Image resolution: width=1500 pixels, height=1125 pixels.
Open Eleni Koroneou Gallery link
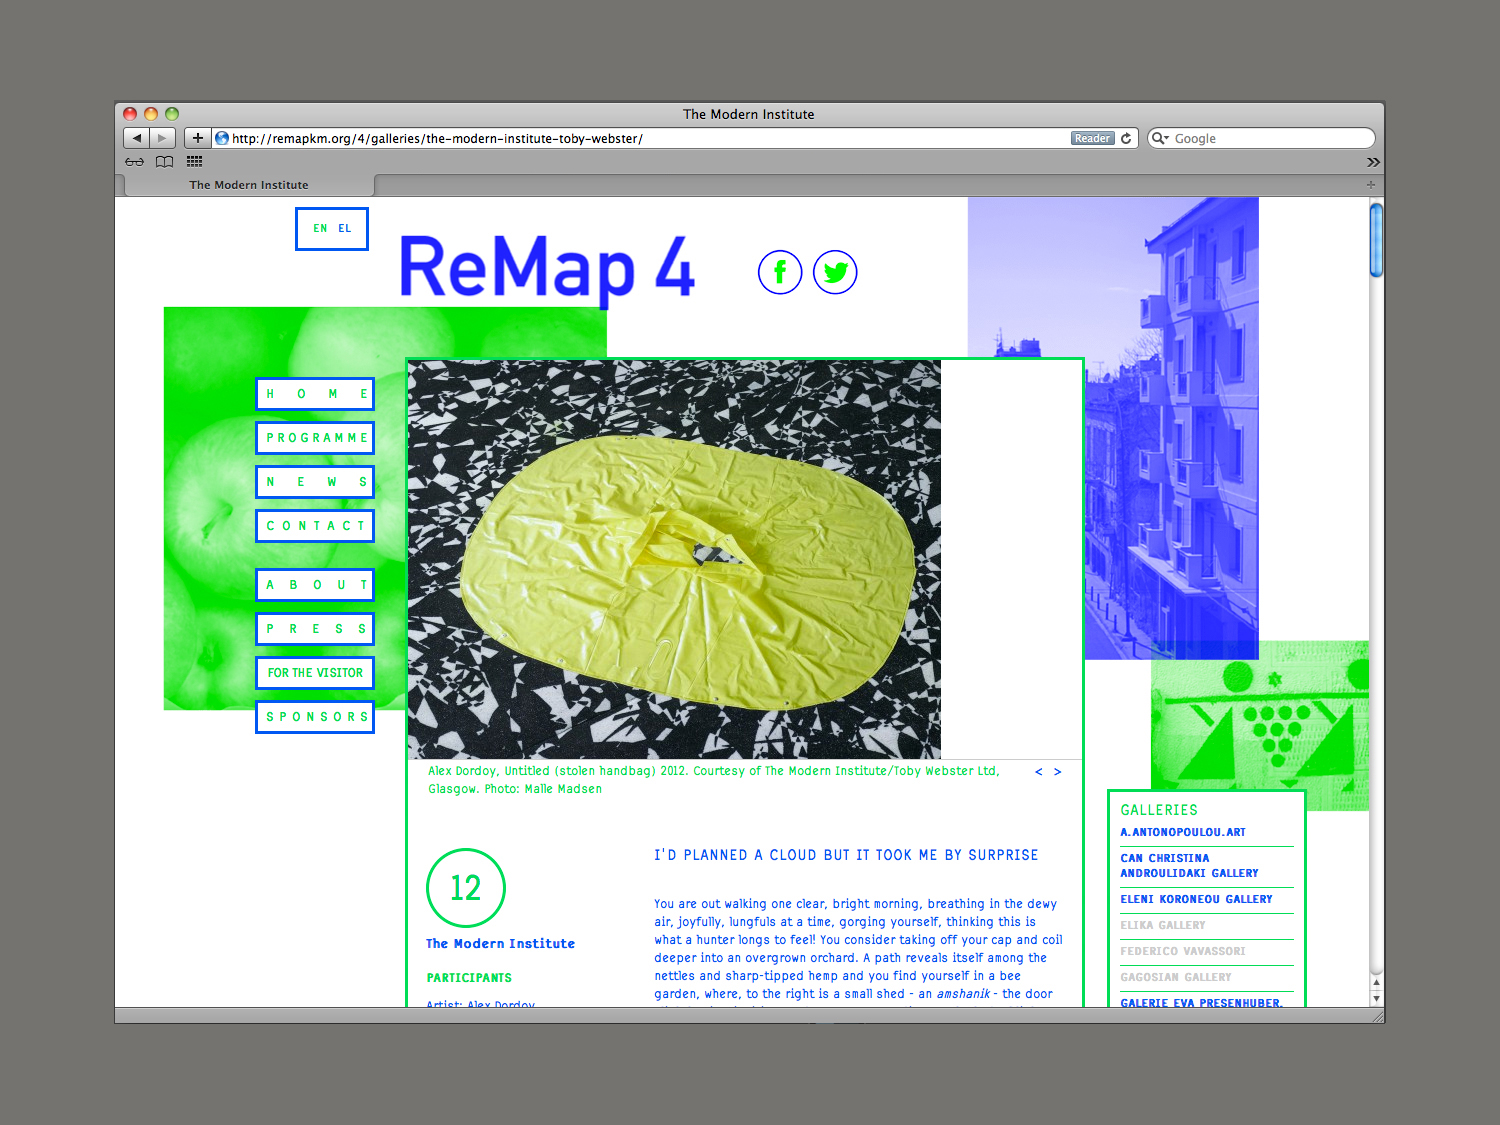pyautogui.click(x=1196, y=899)
